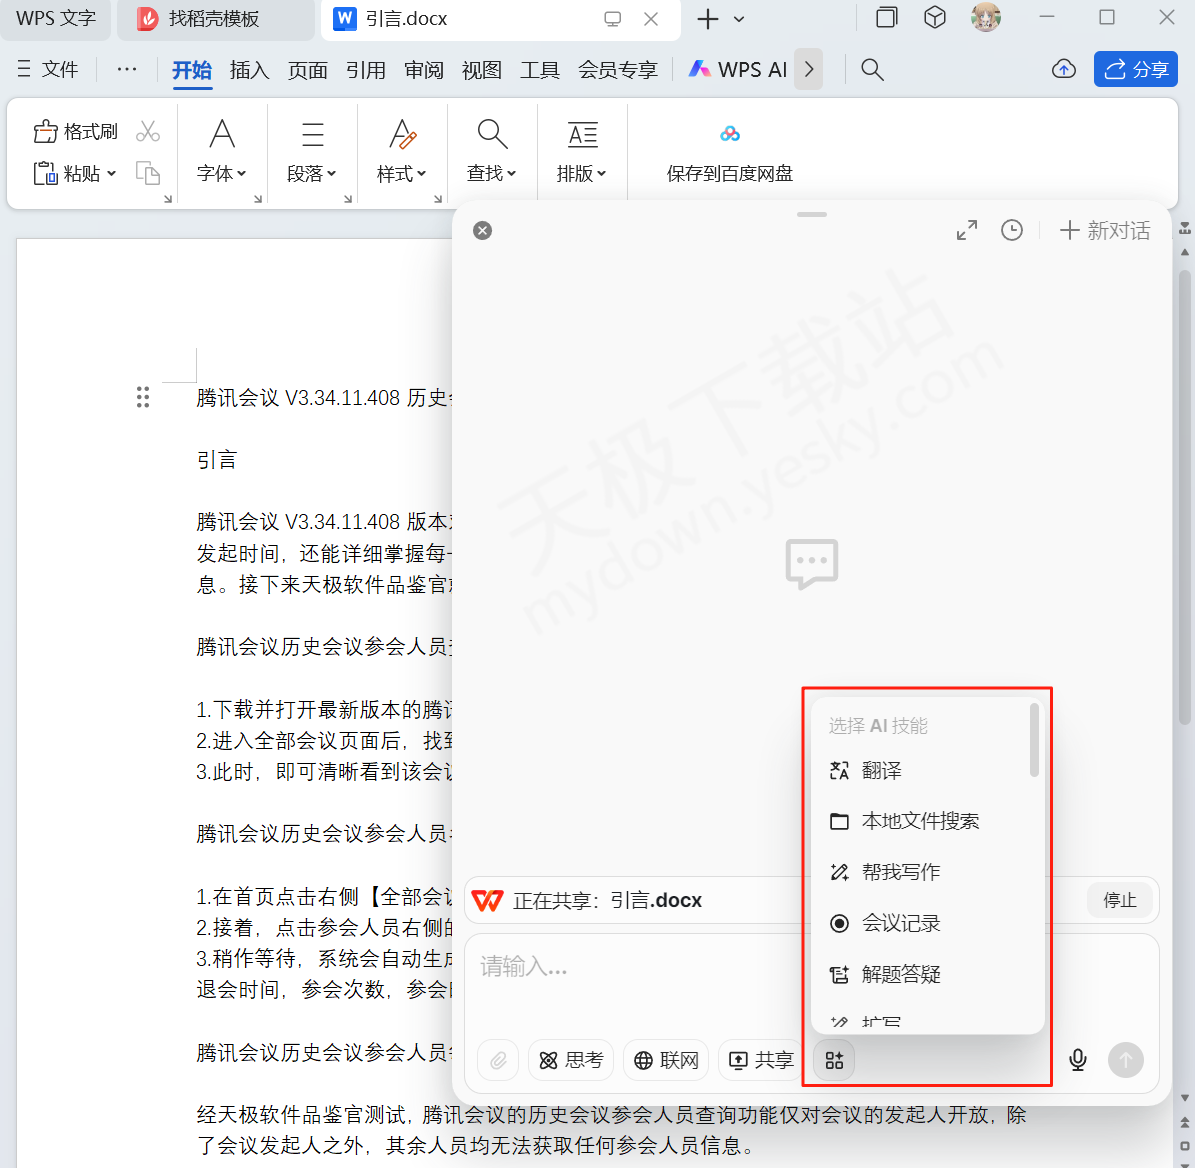Click the three dots more menu
The width and height of the screenshot is (1195, 1168).
click(127, 69)
